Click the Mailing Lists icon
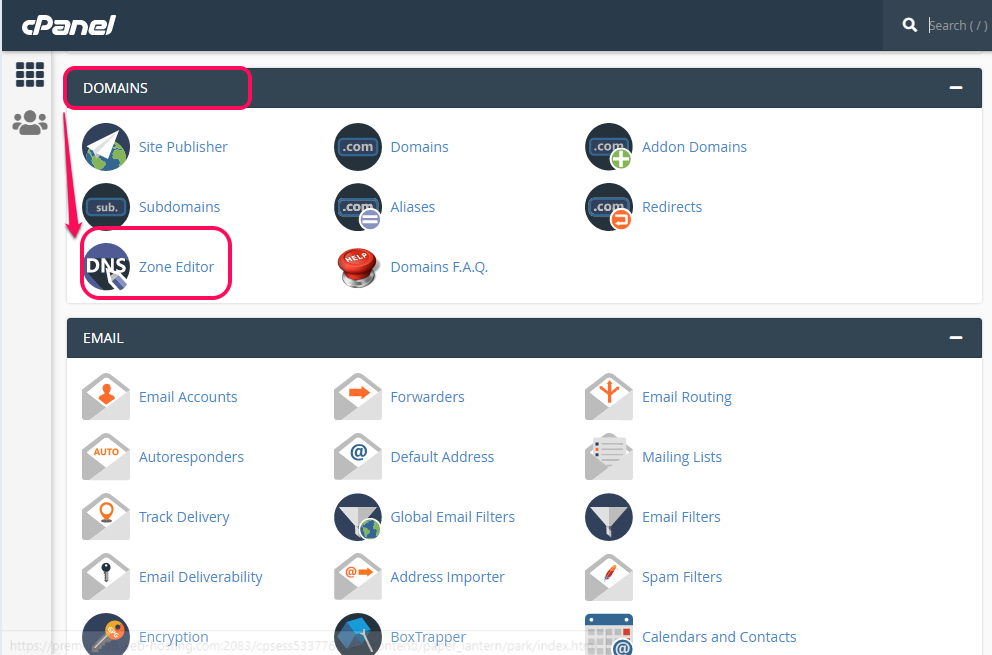 tap(609, 457)
